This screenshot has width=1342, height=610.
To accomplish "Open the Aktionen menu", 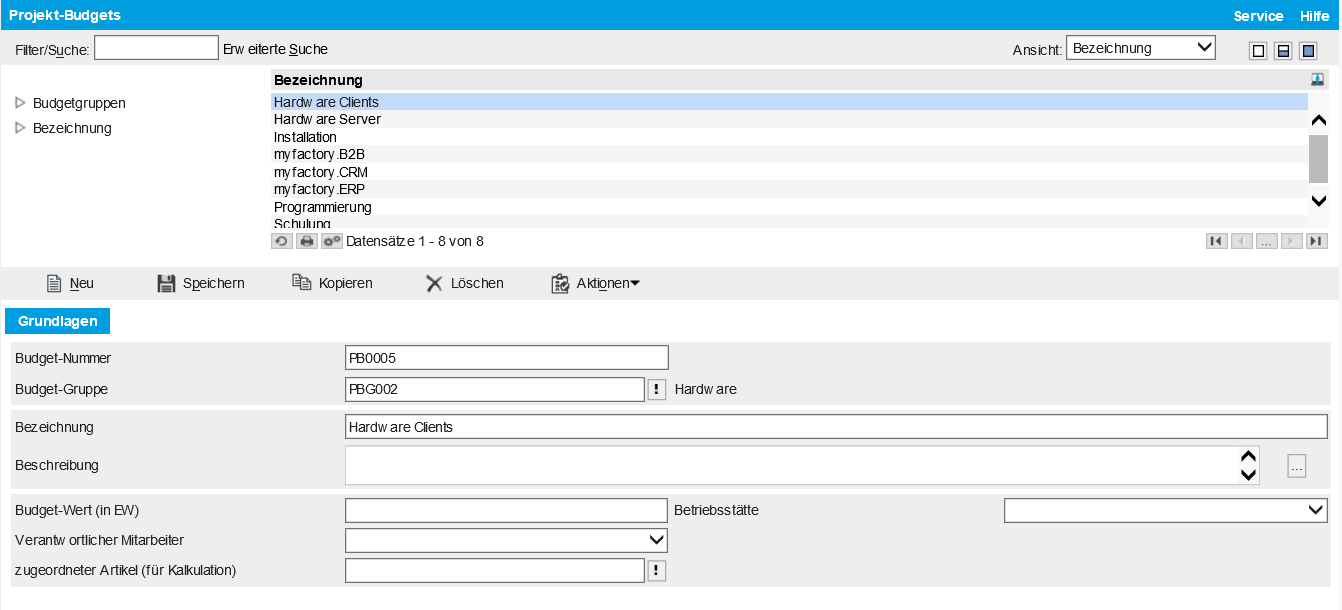I will (x=596, y=283).
